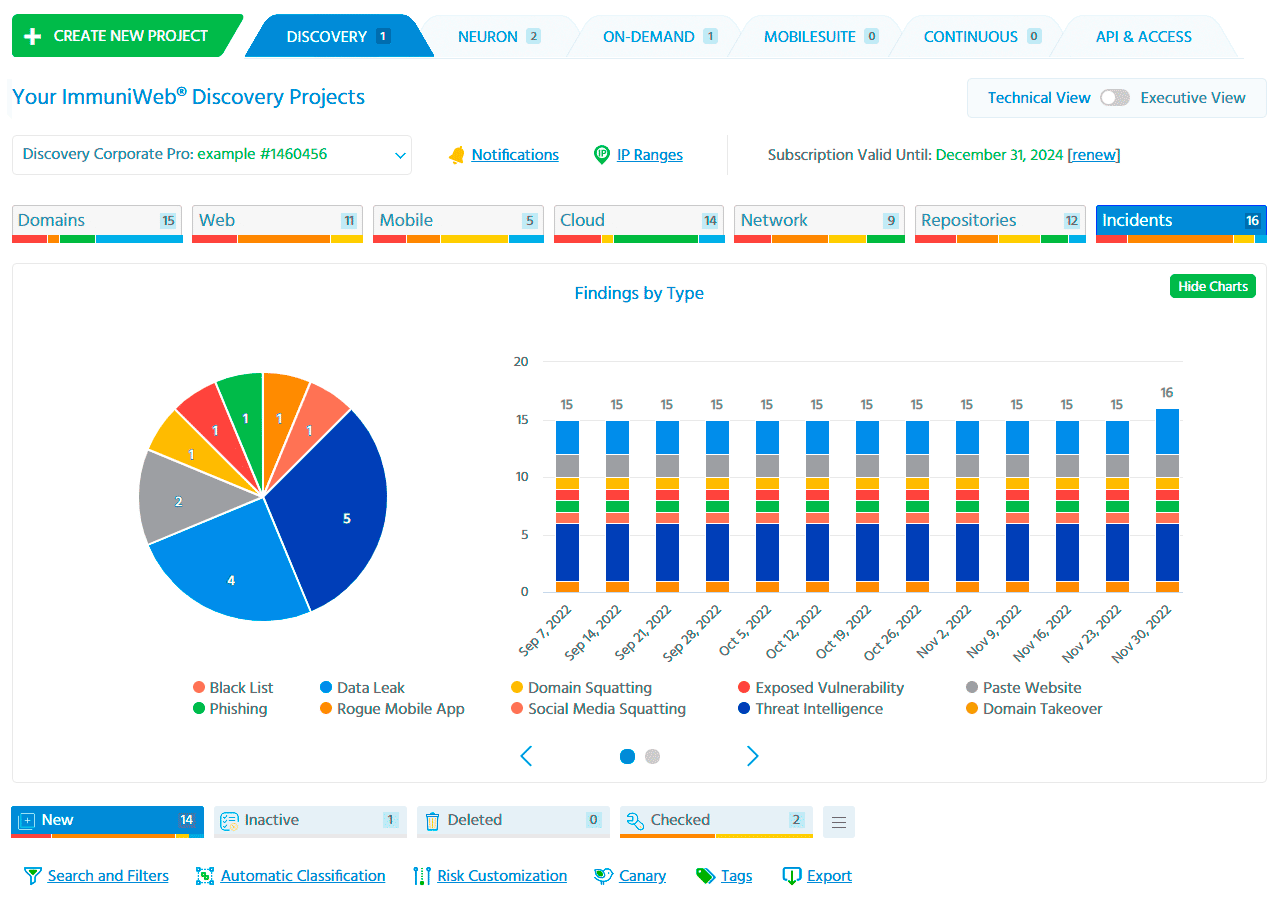The image size is (1279, 903).
Task: Hide the Domain Takeover legend series
Action: (x=1034, y=709)
